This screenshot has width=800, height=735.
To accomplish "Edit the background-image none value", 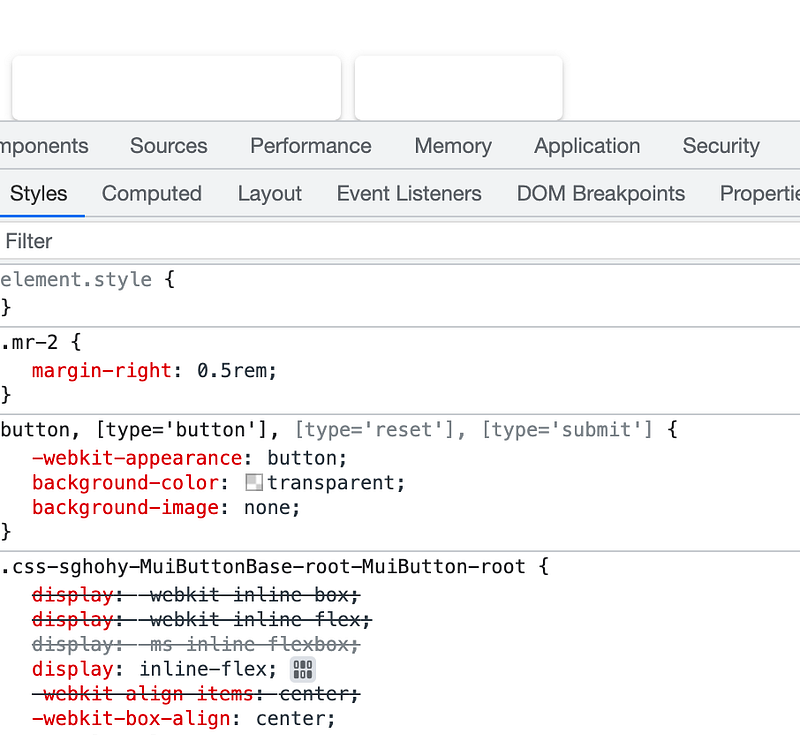I will coord(266,508).
